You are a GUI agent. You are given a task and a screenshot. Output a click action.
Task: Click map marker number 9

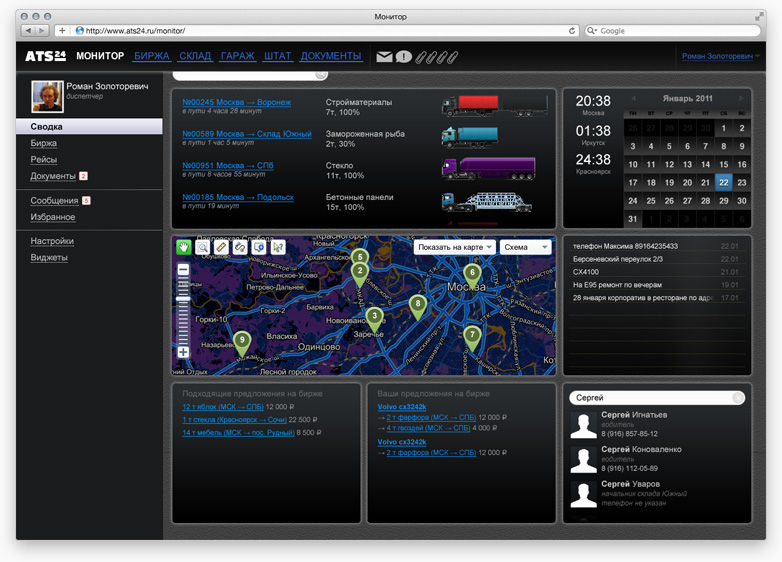click(242, 343)
